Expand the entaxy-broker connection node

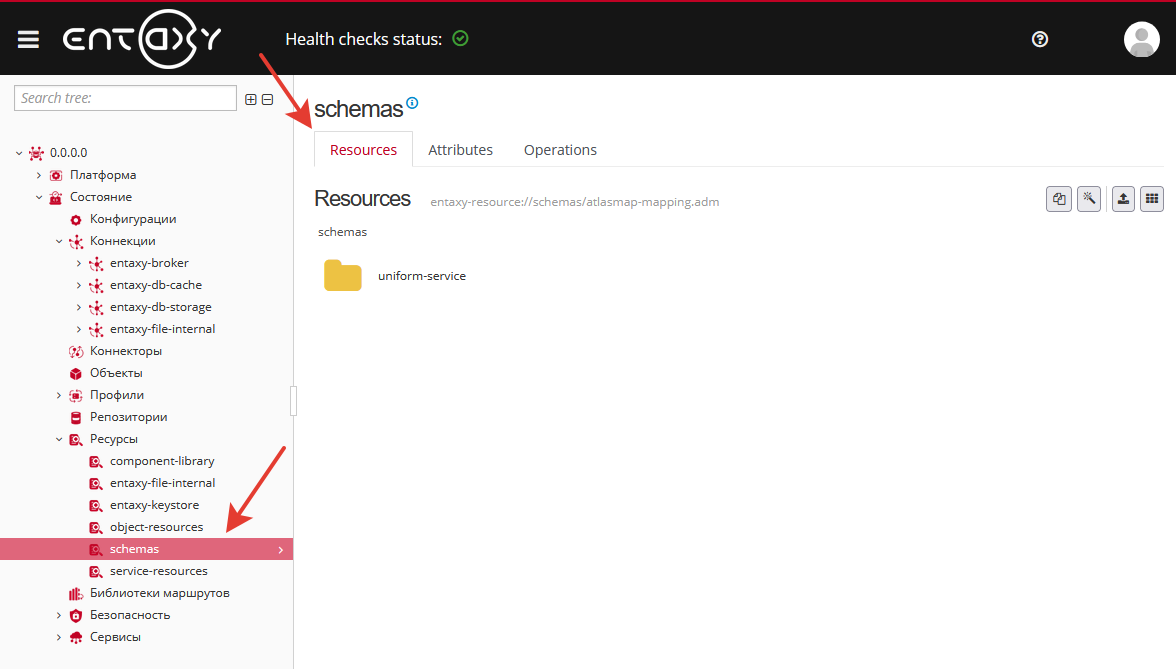click(x=79, y=263)
